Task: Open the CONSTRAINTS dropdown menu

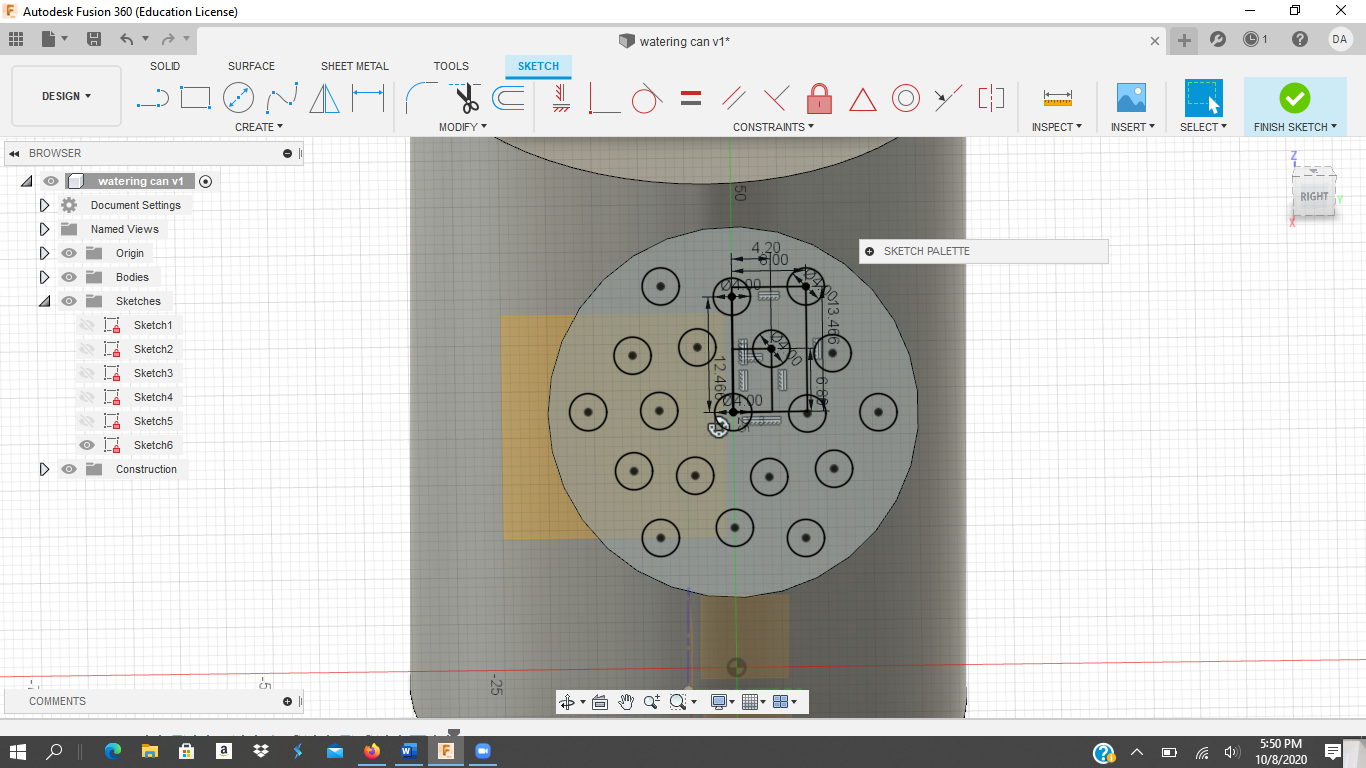Action: click(773, 127)
